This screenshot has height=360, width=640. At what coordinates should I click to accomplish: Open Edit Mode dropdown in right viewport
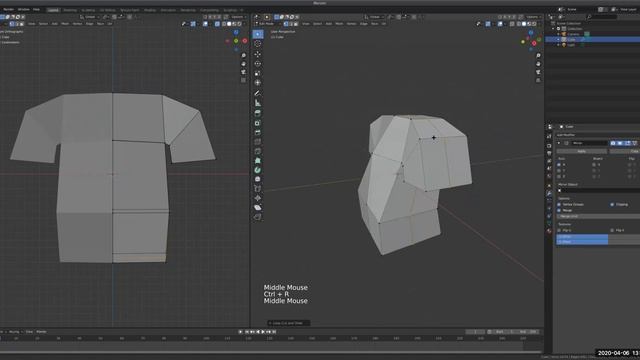[x=267, y=24]
